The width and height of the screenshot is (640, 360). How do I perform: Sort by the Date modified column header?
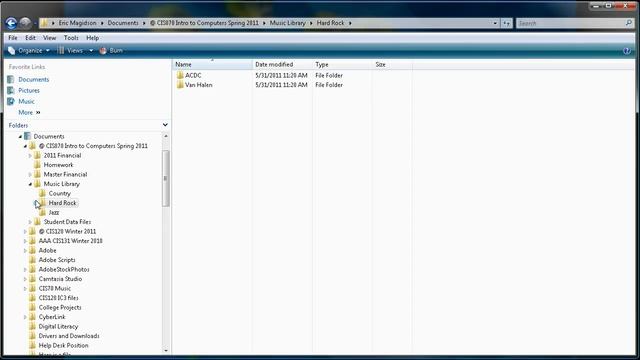(282, 64)
